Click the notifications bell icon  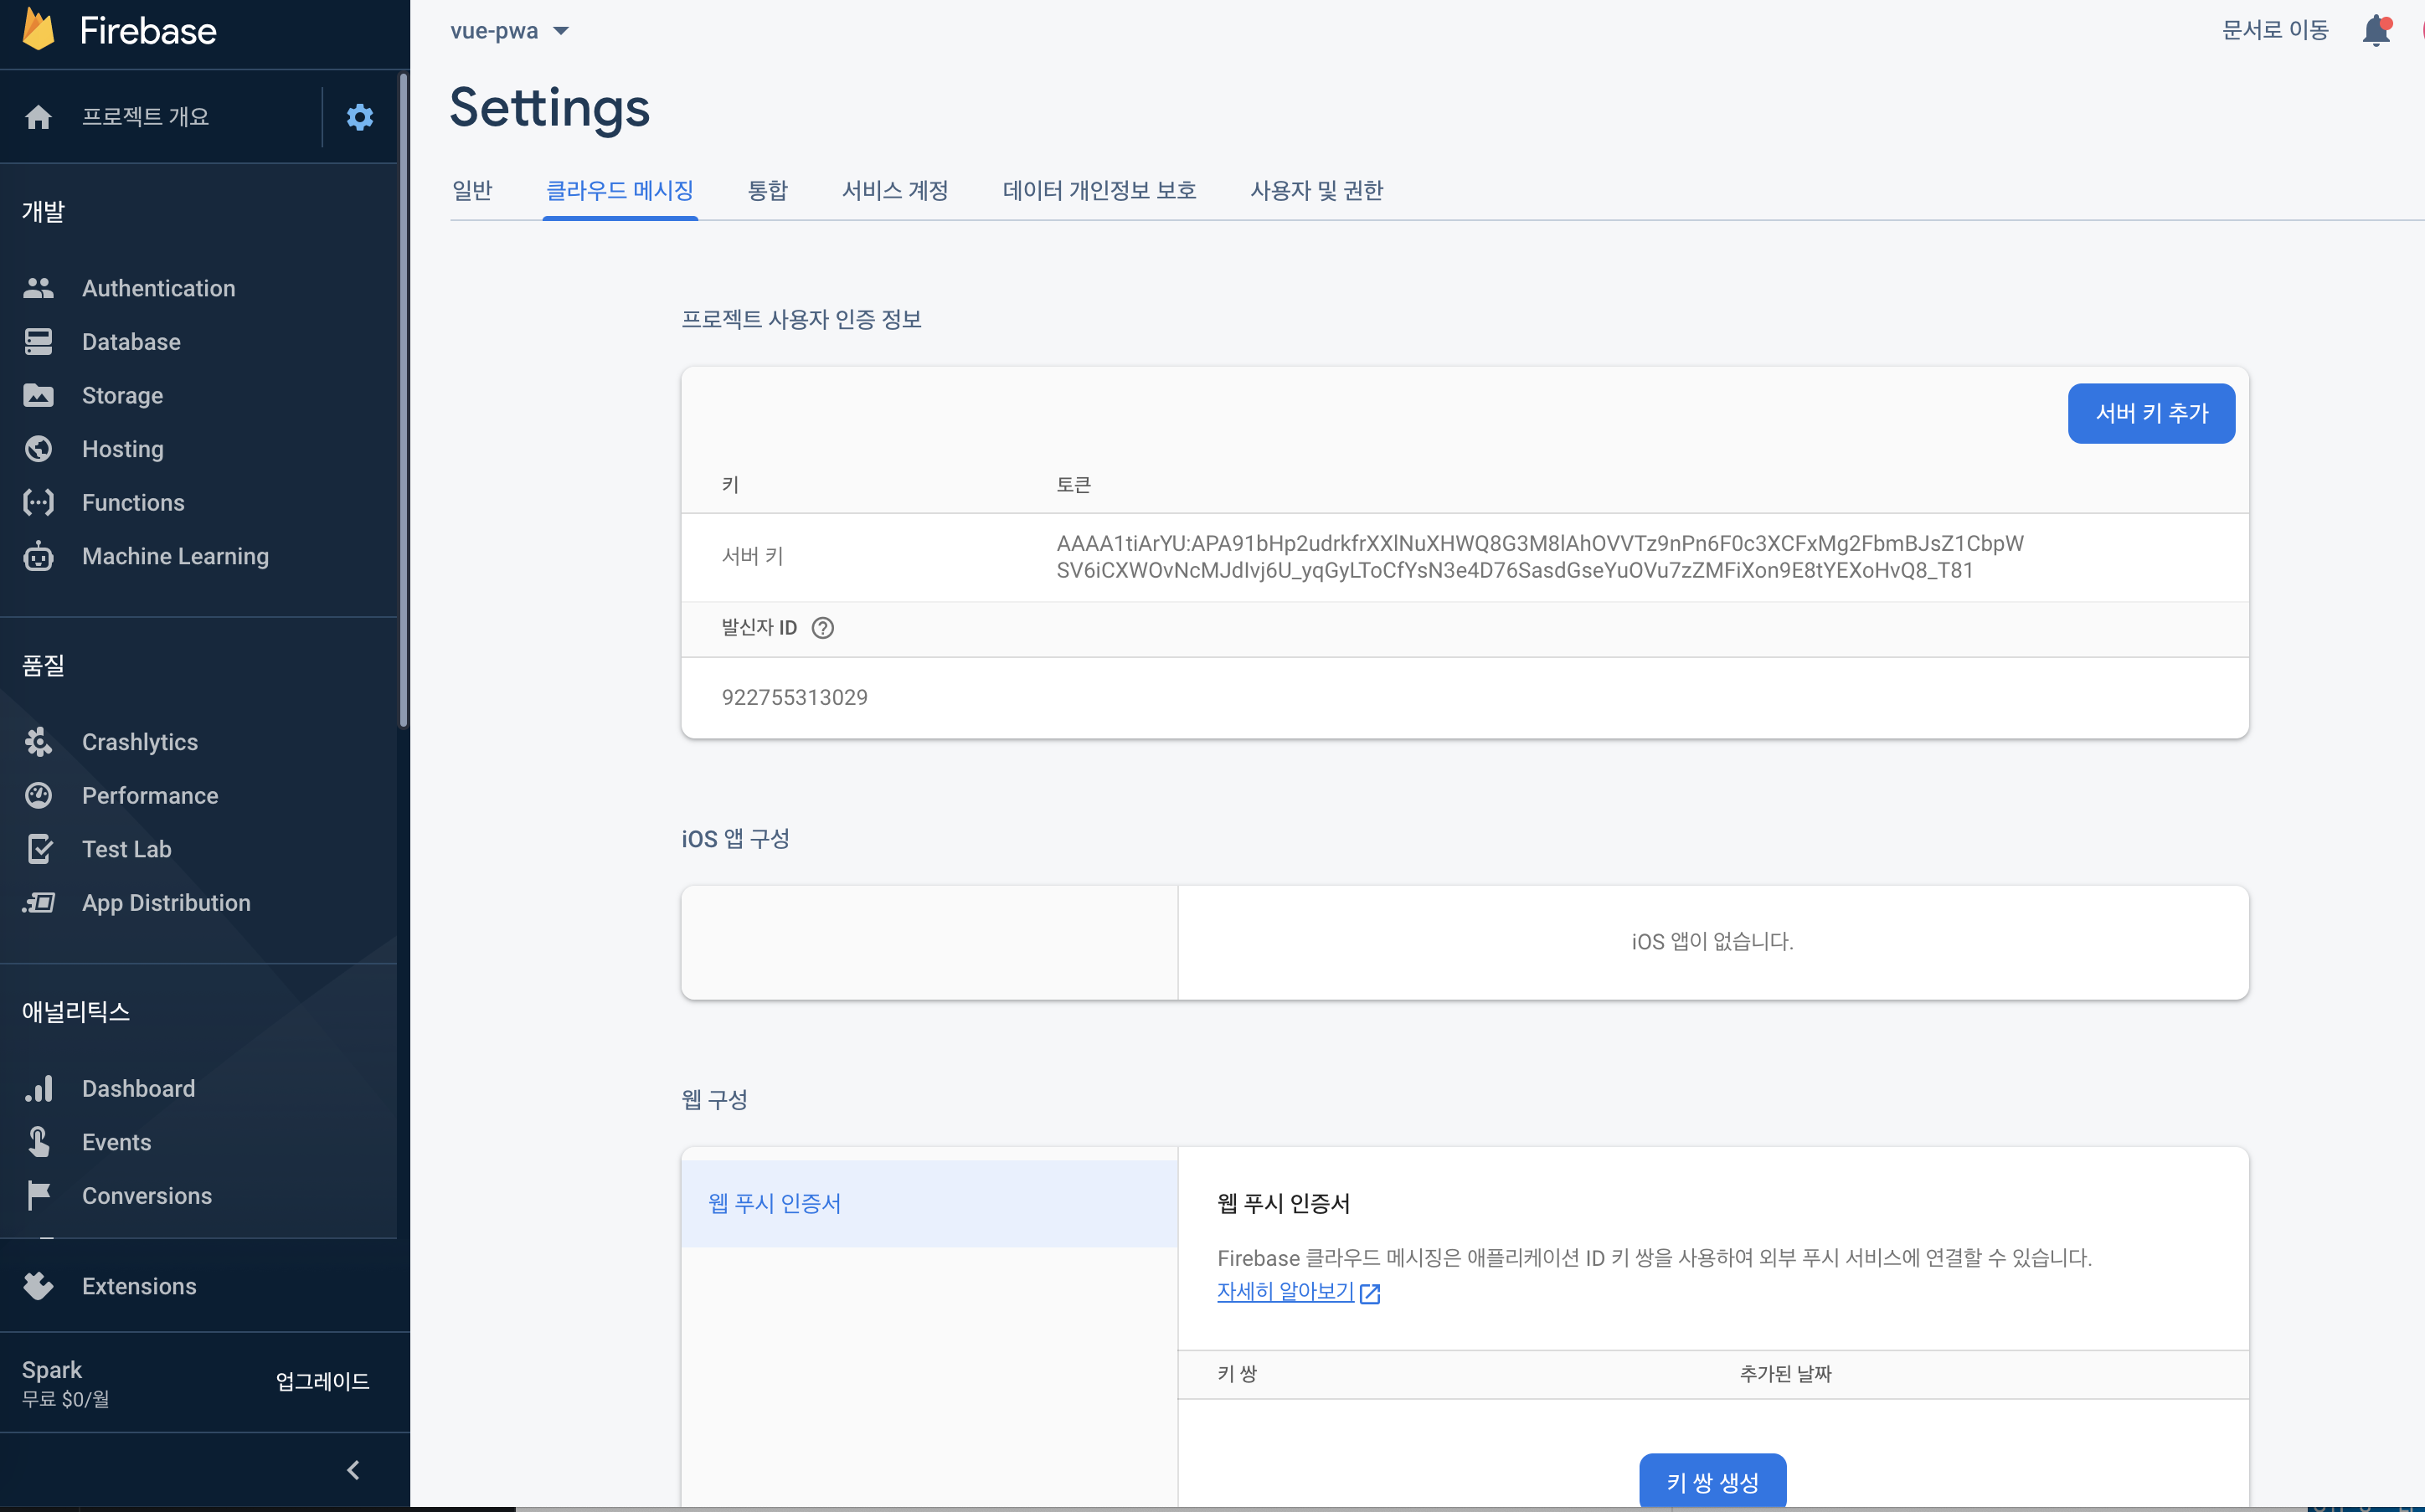[x=2375, y=31]
